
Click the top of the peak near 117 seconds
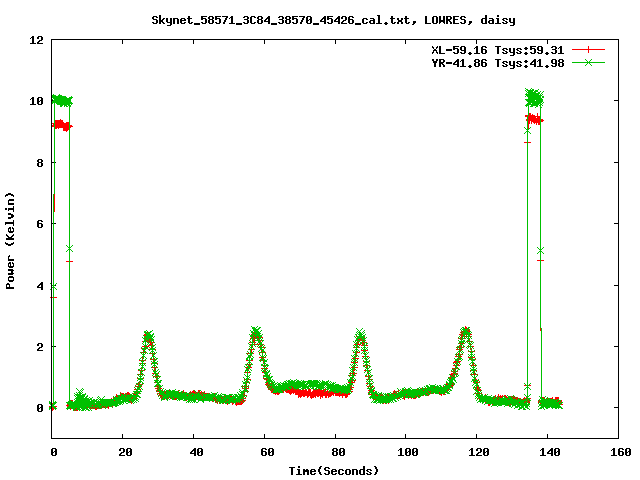click(x=466, y=331)
